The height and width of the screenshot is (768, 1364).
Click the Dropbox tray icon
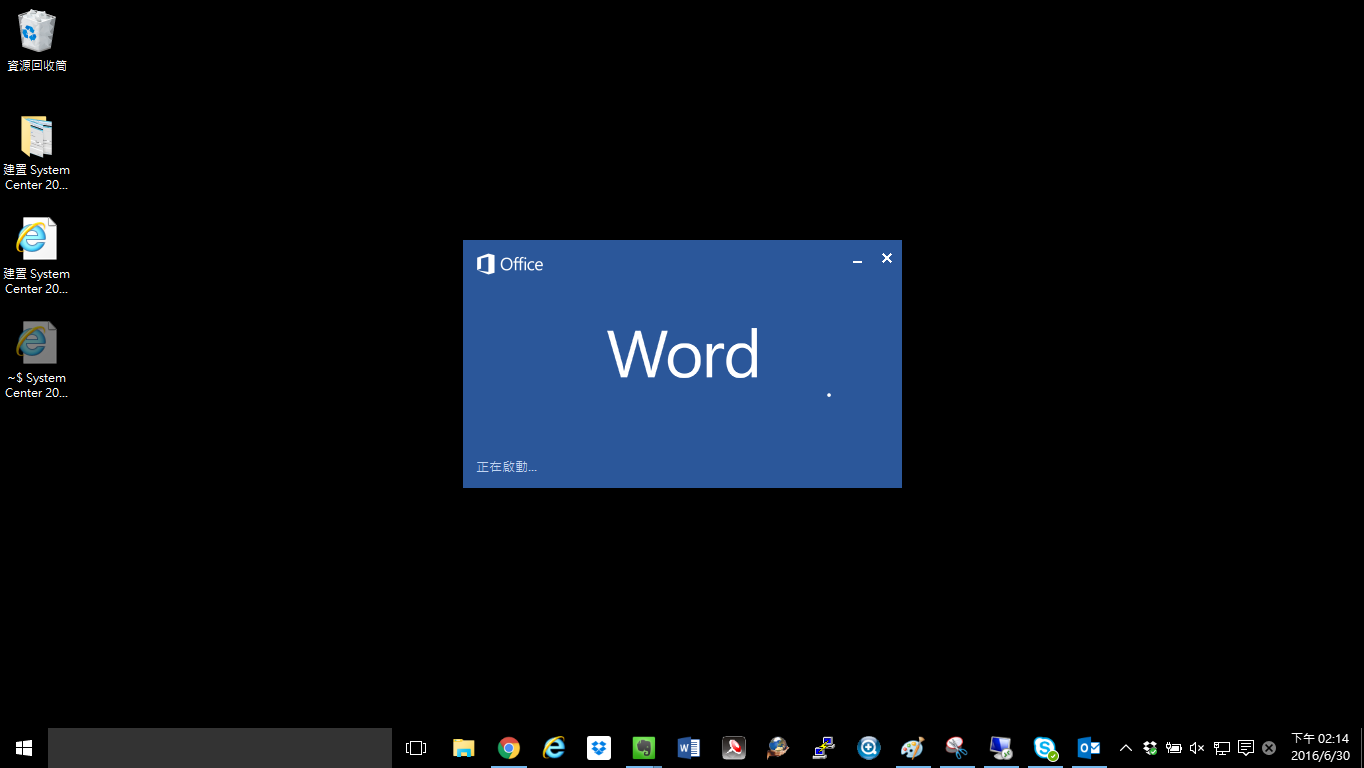[1150, 748]
